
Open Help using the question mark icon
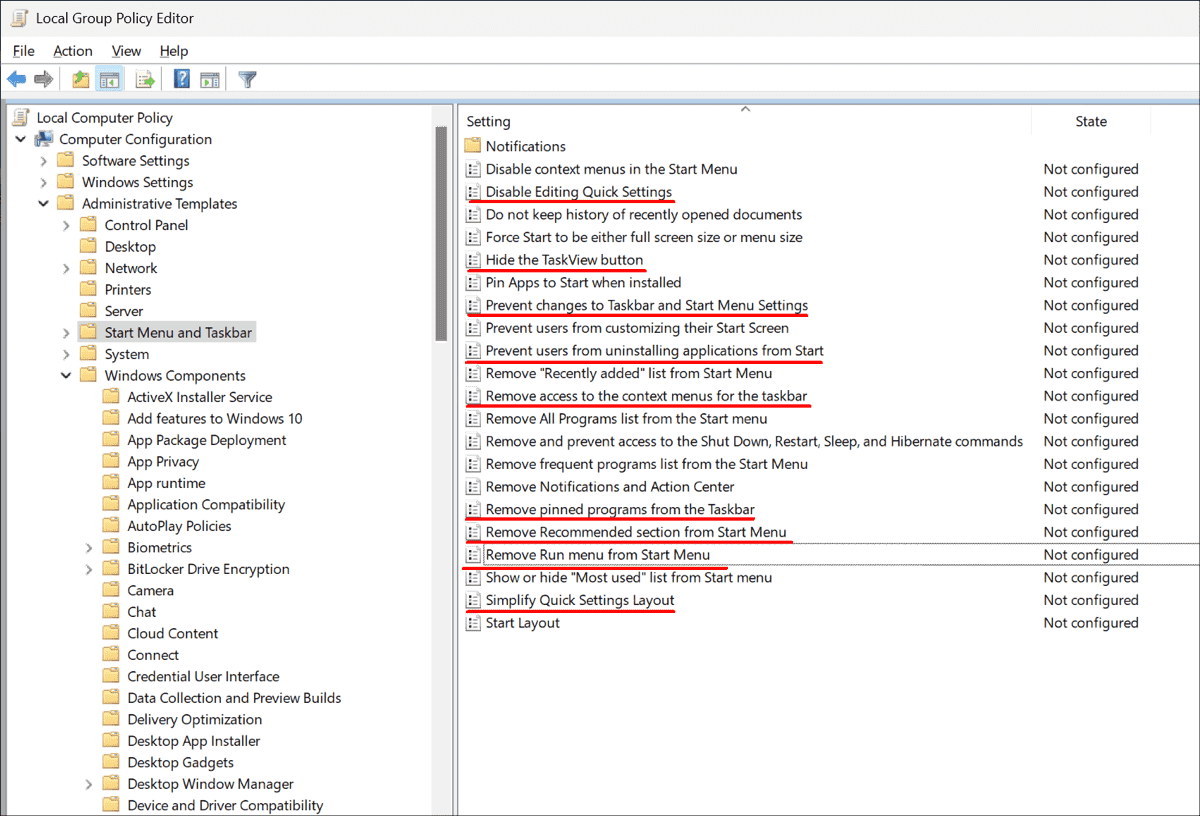tap(181, 78)
